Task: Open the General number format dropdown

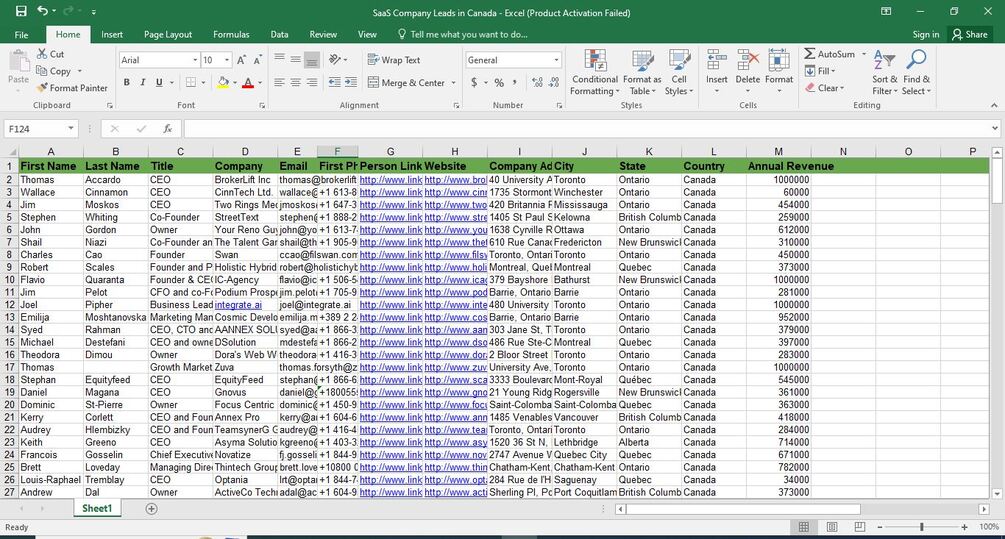Action: [556, 60]
